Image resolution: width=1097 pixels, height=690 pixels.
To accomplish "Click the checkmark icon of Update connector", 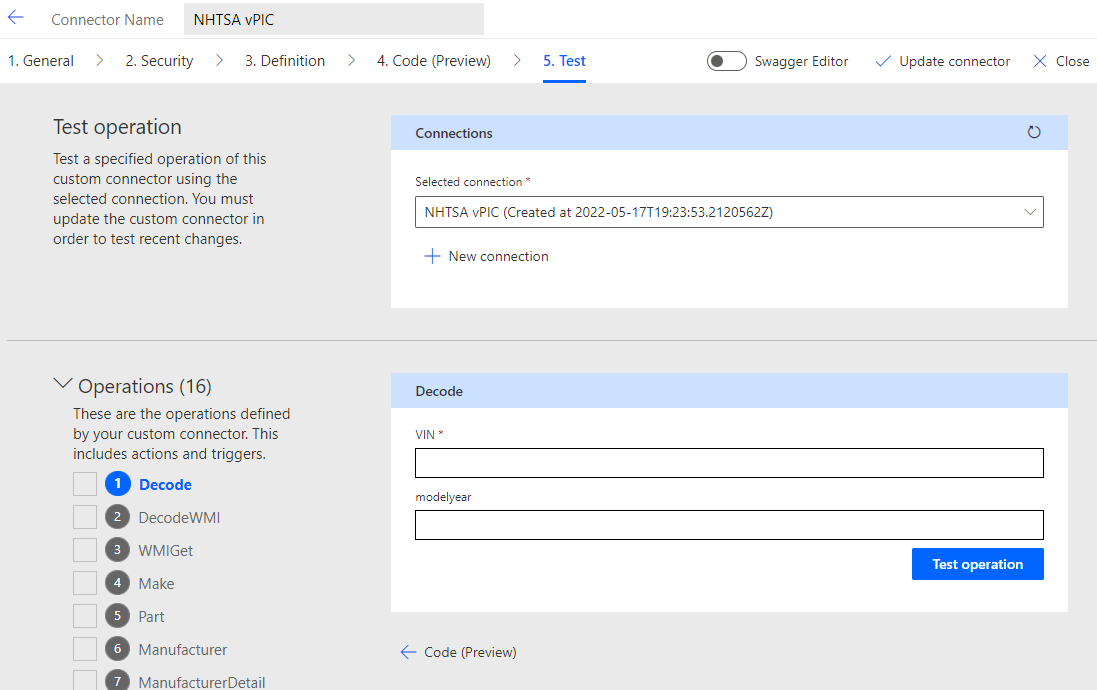I will [883, 61].
